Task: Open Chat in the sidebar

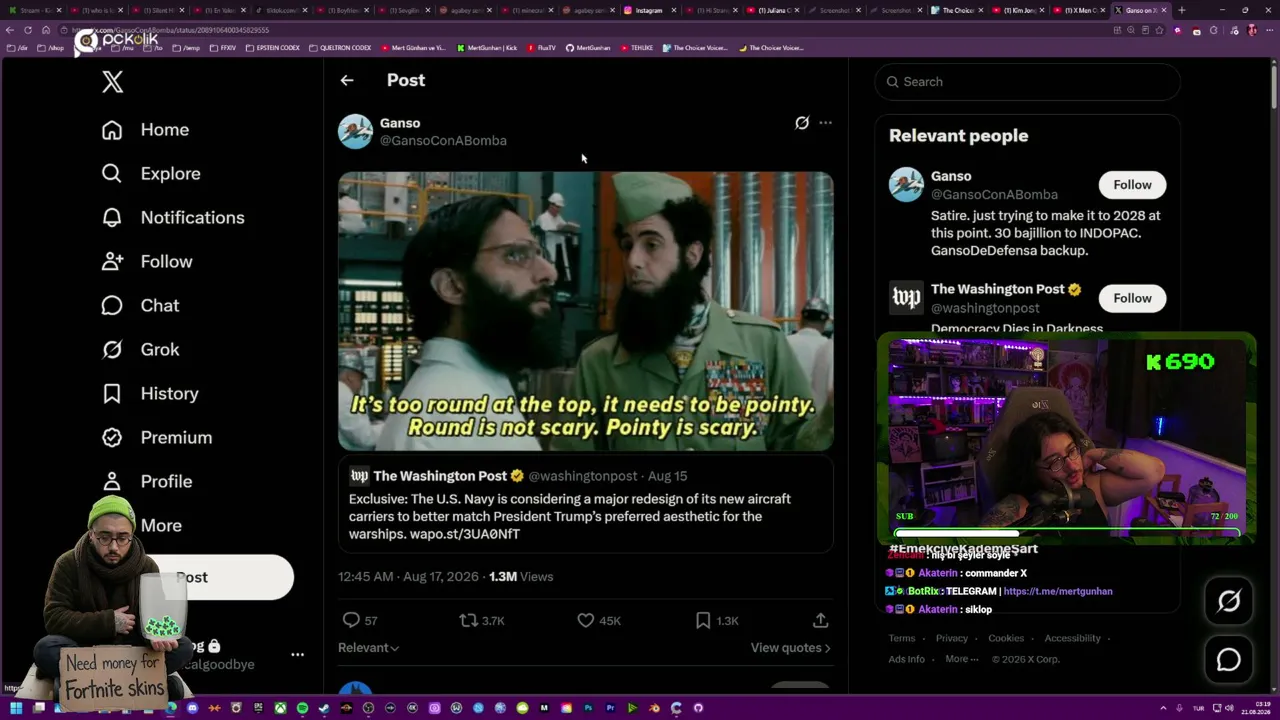Action: 140,306
